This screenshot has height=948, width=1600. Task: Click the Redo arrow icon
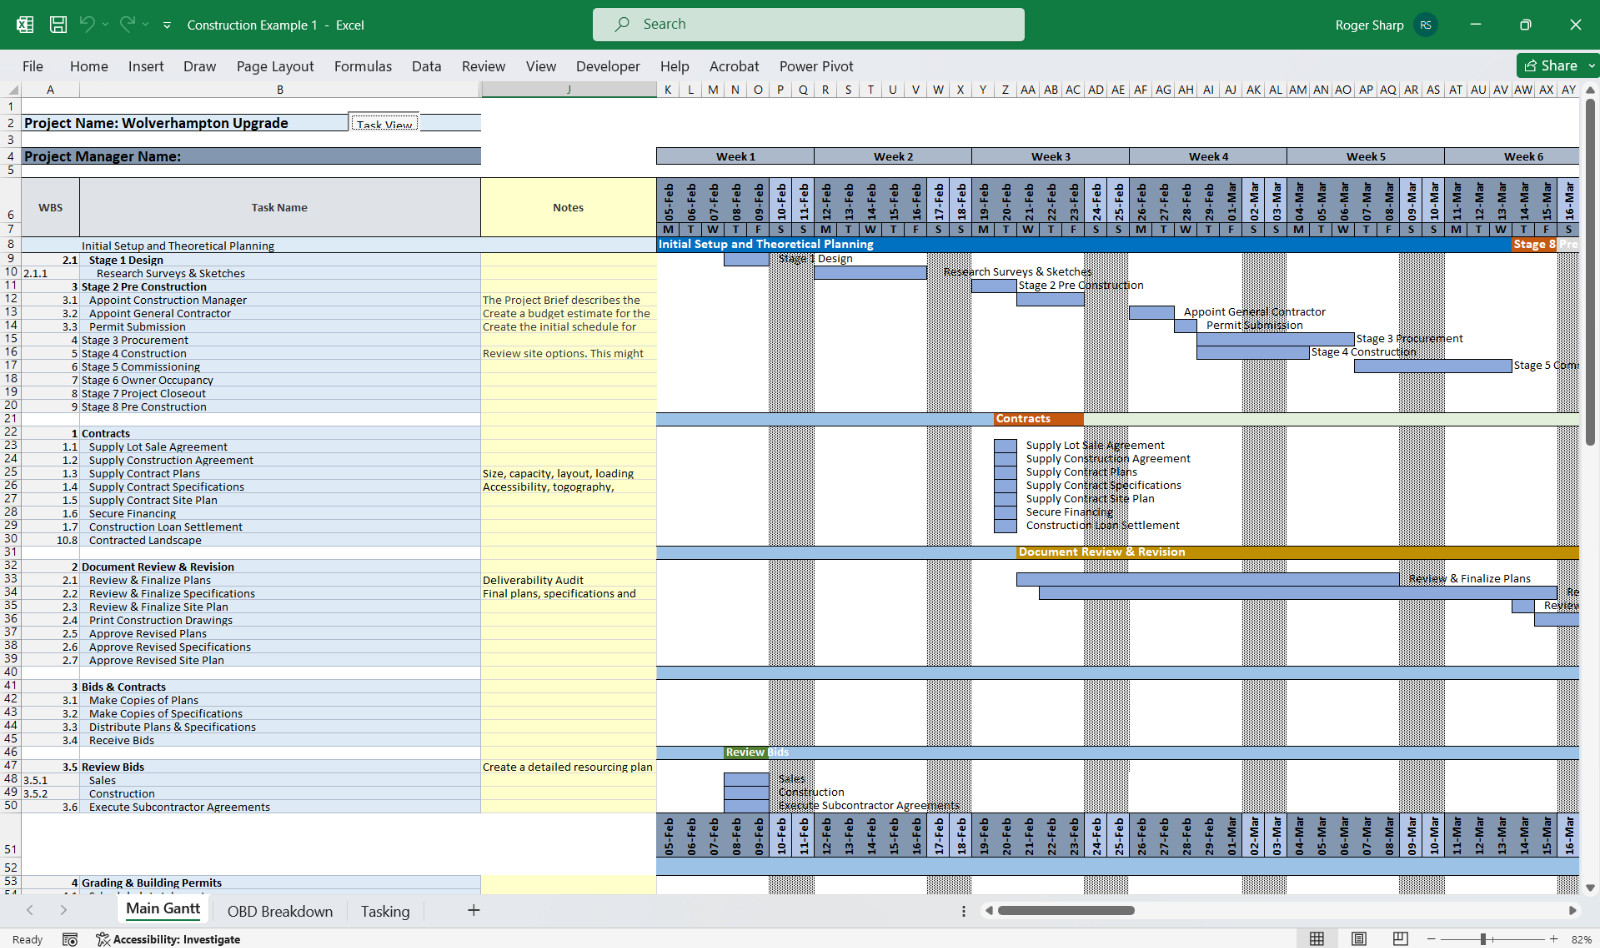click(x=127, y=24)
